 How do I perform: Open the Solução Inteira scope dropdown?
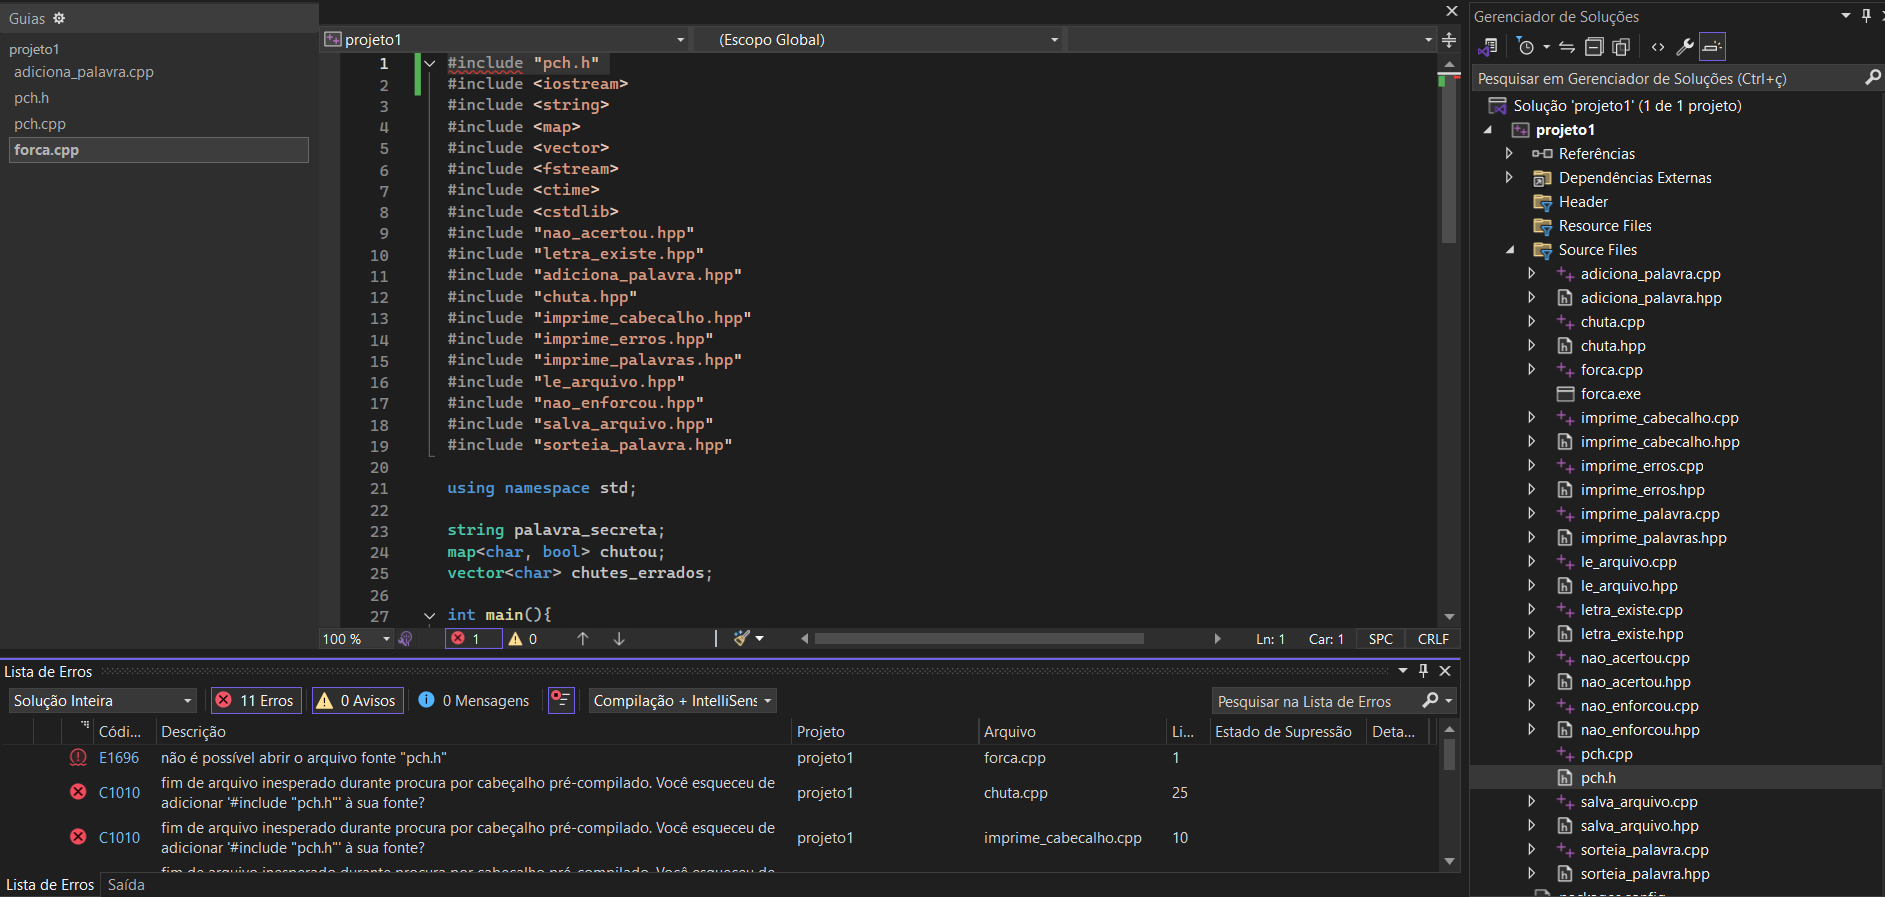coord(102,701)
